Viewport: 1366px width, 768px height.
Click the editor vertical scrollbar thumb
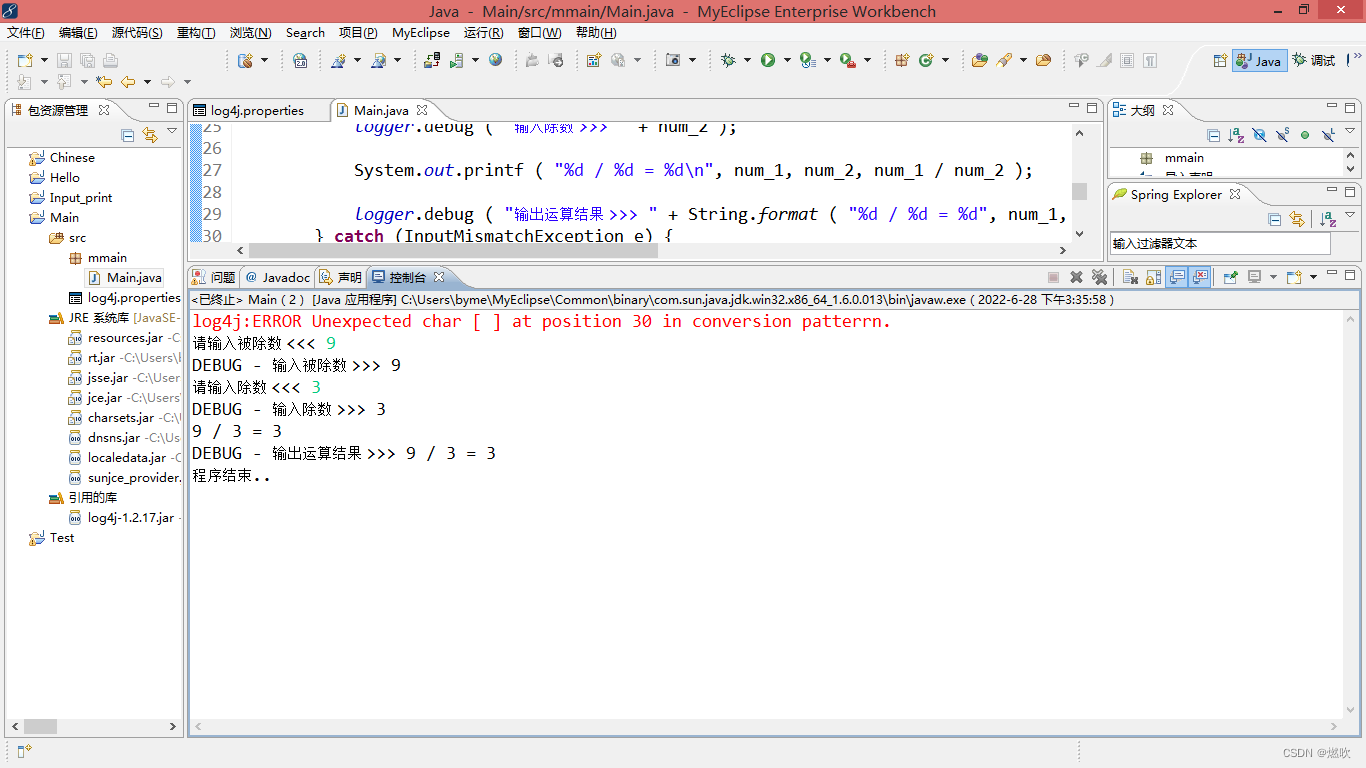pos(1079,192)
